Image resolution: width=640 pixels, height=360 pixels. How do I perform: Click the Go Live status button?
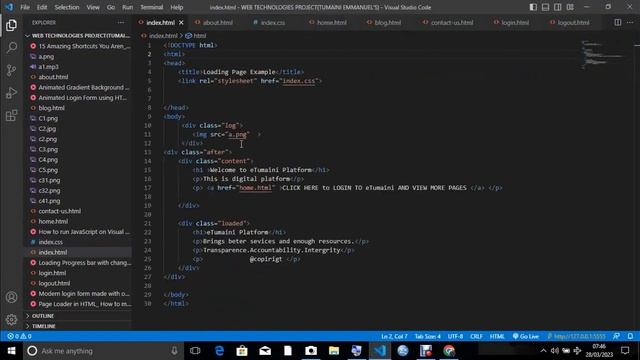526,336
